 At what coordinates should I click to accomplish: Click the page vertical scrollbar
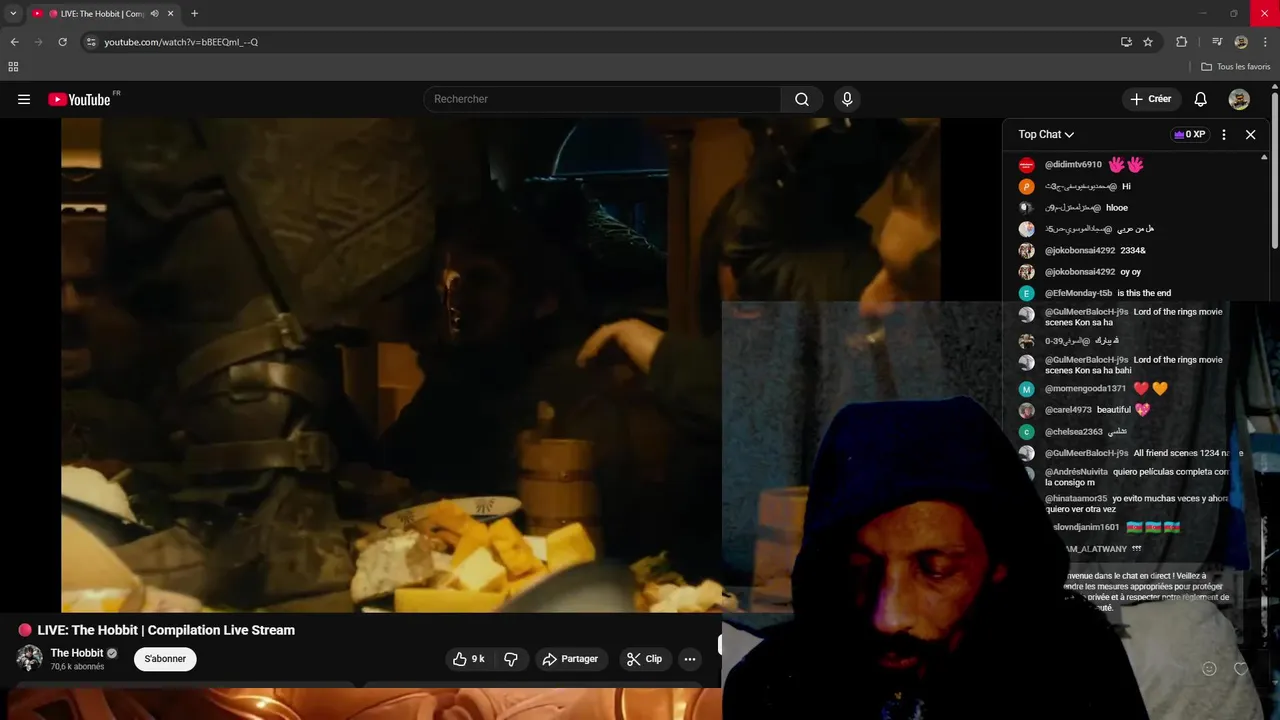click(x=1275, y=170)
